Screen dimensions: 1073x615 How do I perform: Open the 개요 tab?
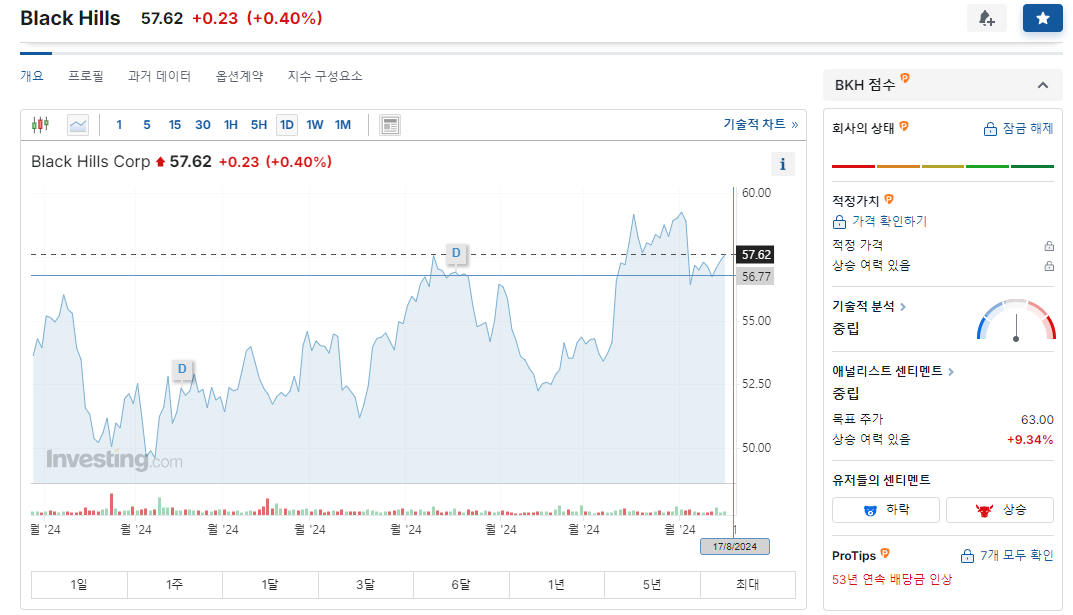(x=31, y=76)
